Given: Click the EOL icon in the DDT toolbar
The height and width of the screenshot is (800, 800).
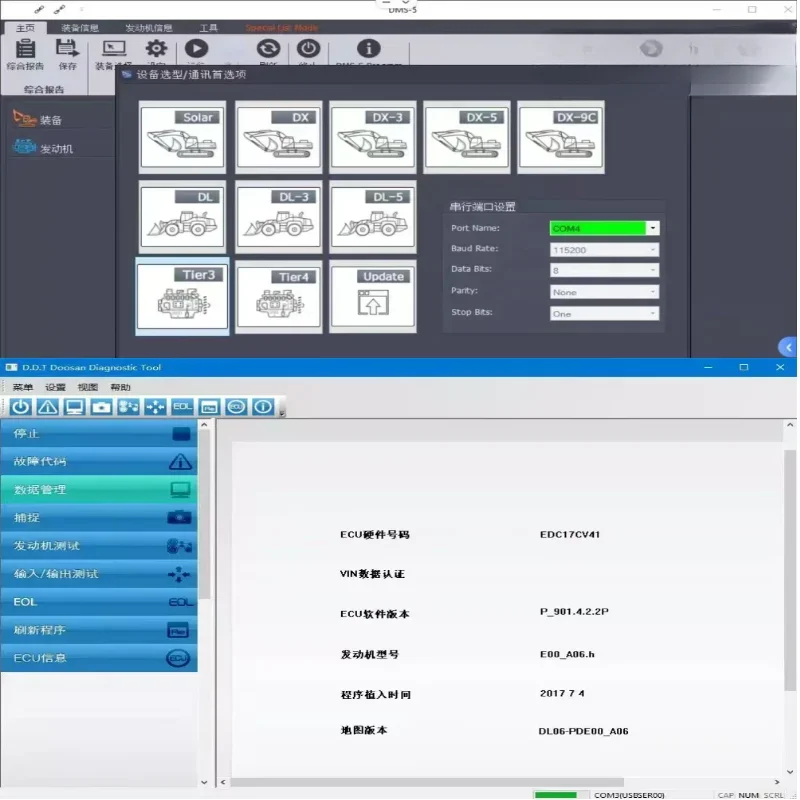Looking at the screenshot, I should pos(182,407).
